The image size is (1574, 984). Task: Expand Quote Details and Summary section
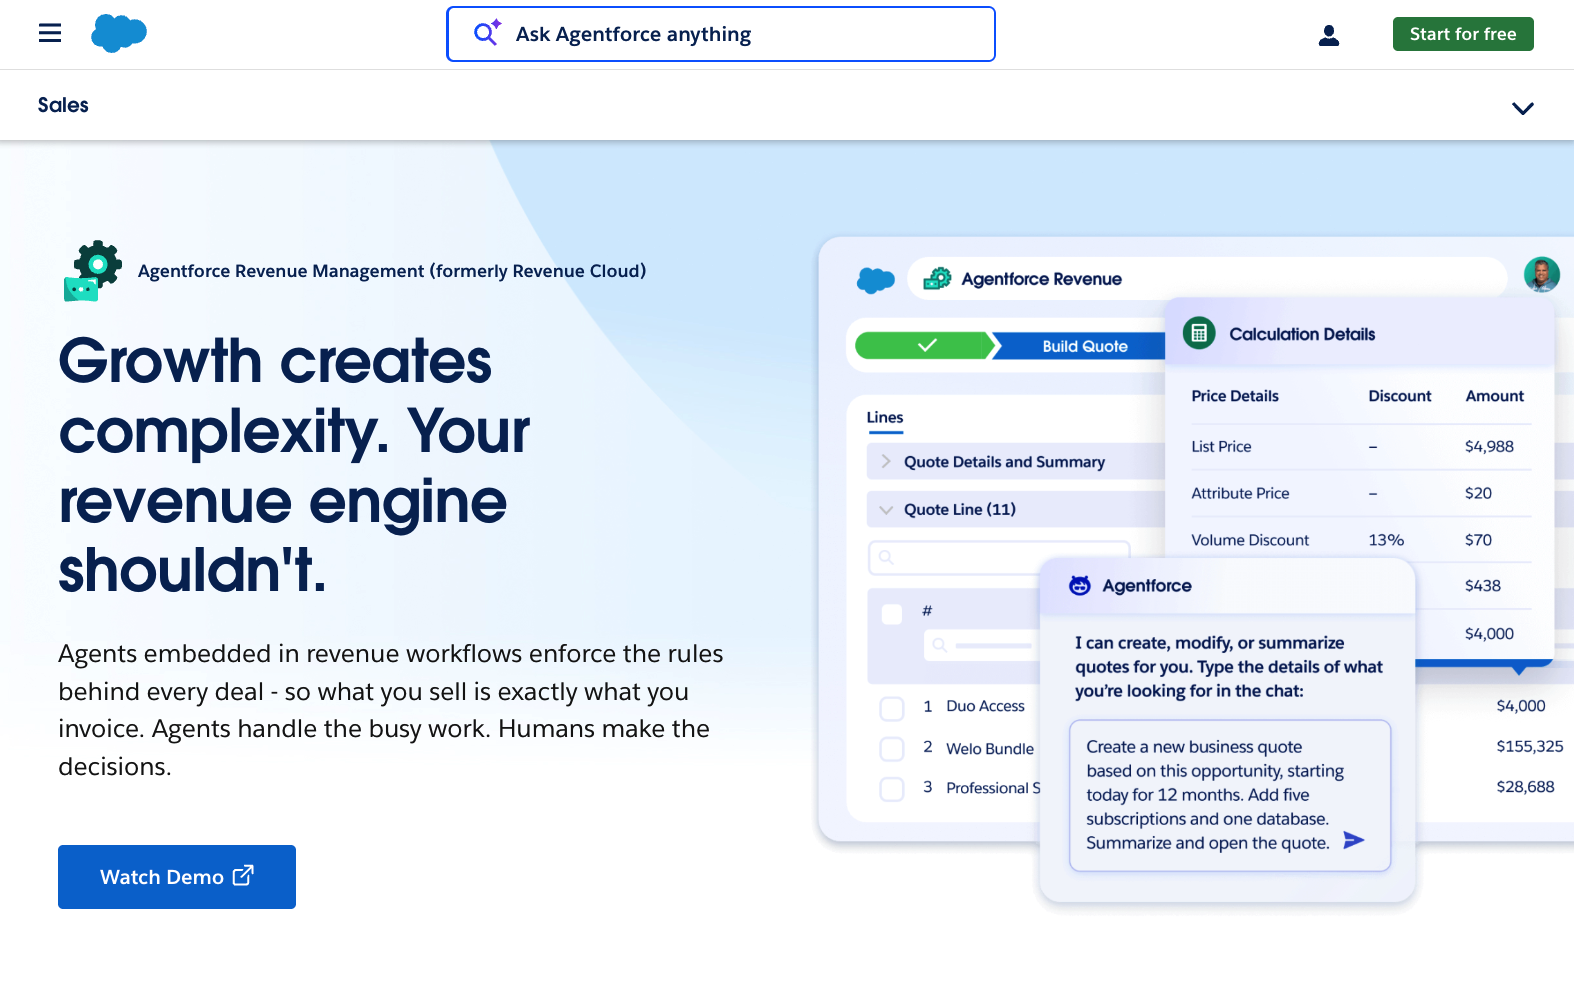(x=1015, y=462)
